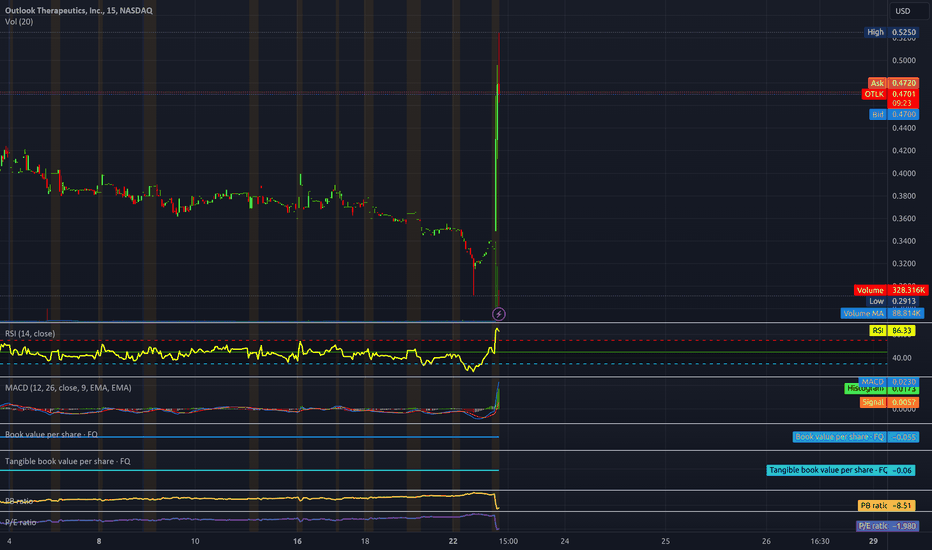The width and height of the screenshot is (932, 550).
Task: Click the Histogram value label
Action: 881,389
